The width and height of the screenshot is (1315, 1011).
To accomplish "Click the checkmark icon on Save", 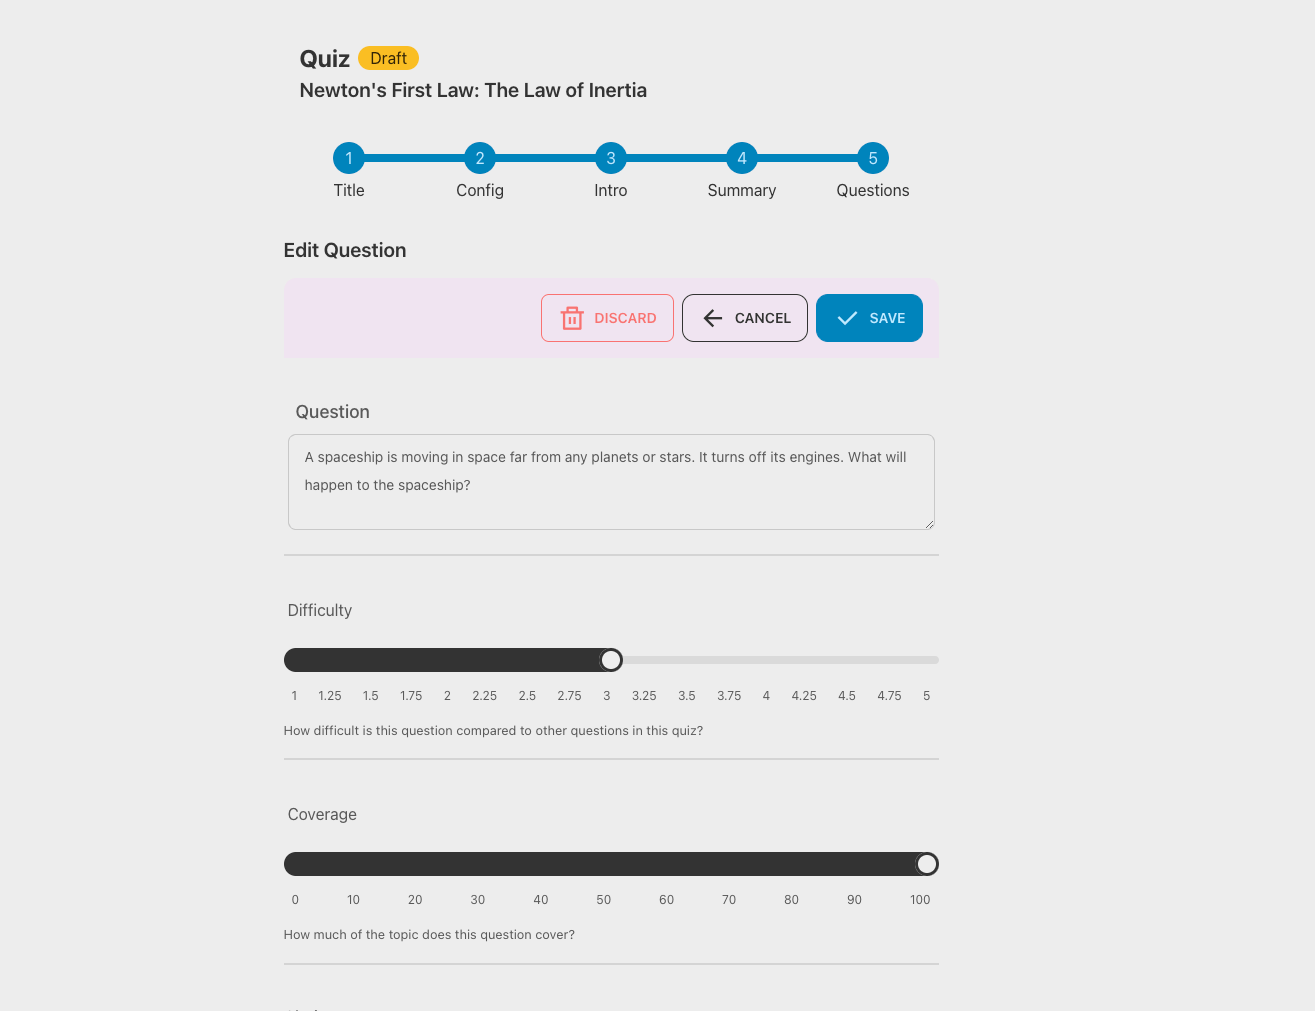I will tap(847, 318).
